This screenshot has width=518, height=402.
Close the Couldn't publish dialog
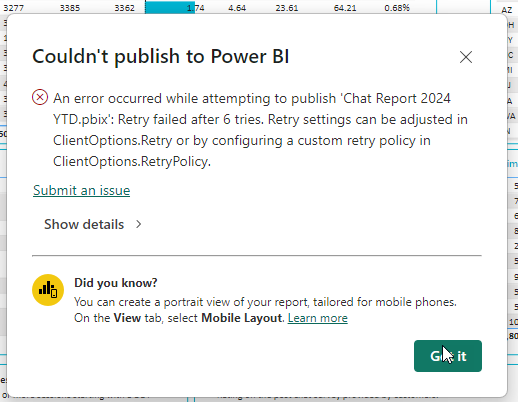point(466,57)
